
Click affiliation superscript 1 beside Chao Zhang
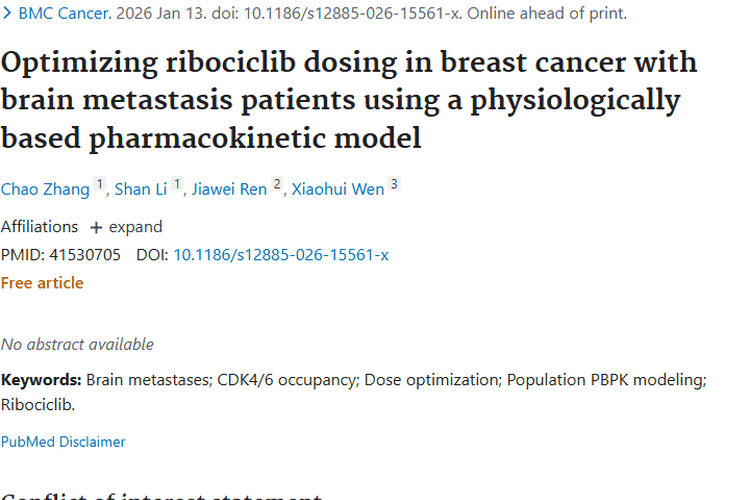[x=99, y=185]
